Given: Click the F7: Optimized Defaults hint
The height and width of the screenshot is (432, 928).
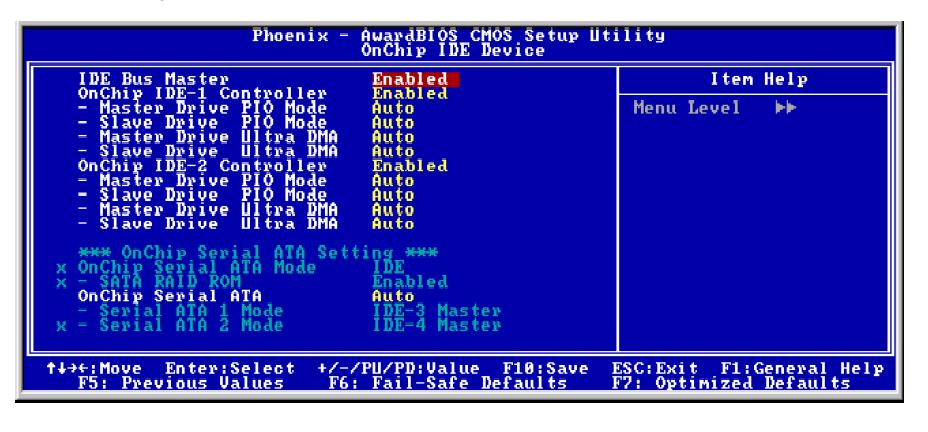Looking at the screenshot, I should pos(731,383).
